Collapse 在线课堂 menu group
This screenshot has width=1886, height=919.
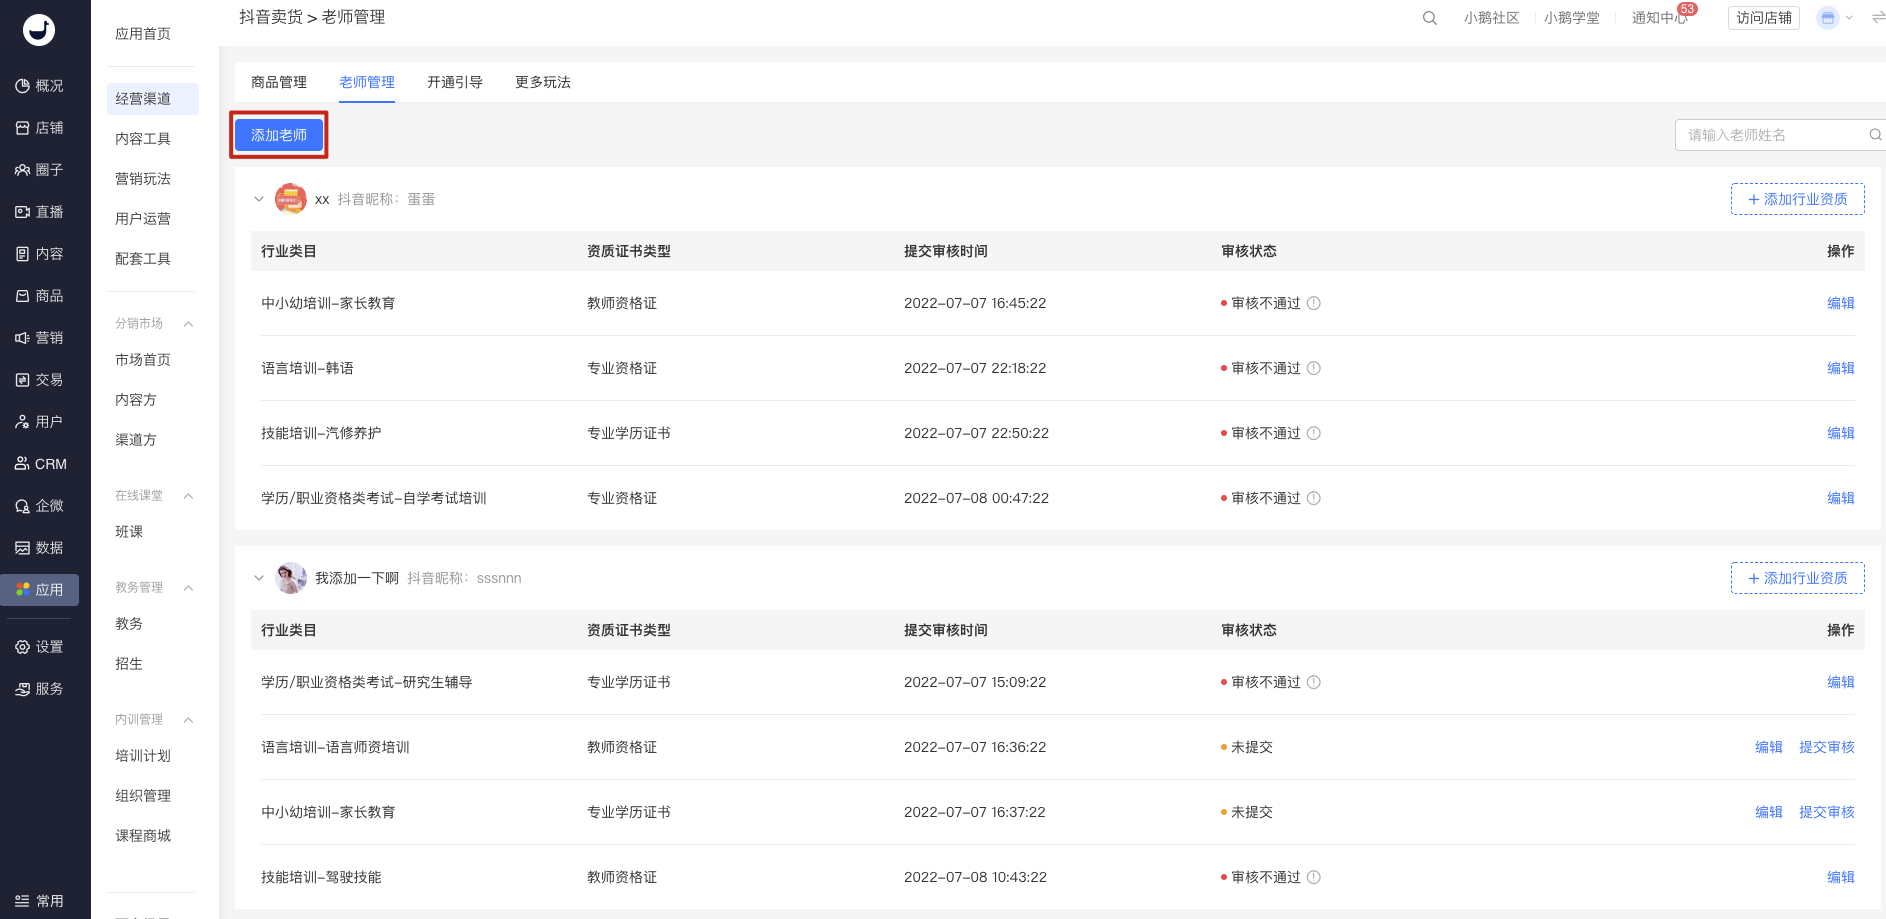coord(188,496)
